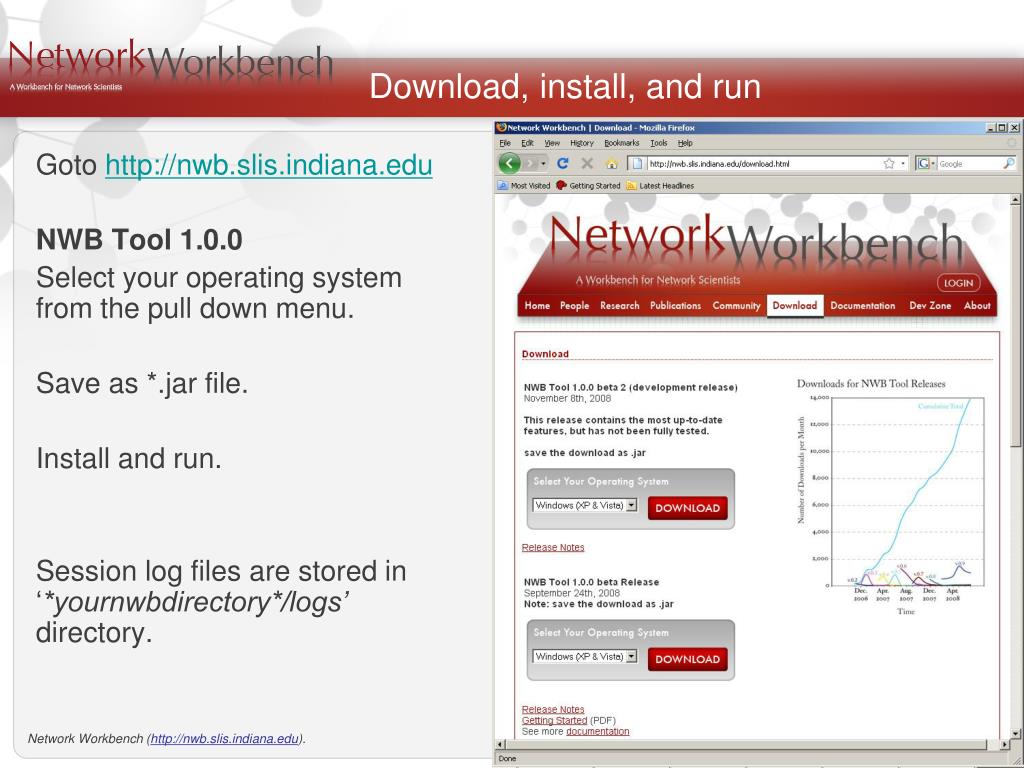Screen dimensions: 1024x768
Task: Open the Getting Started bookmark
Action: [588, 185]
